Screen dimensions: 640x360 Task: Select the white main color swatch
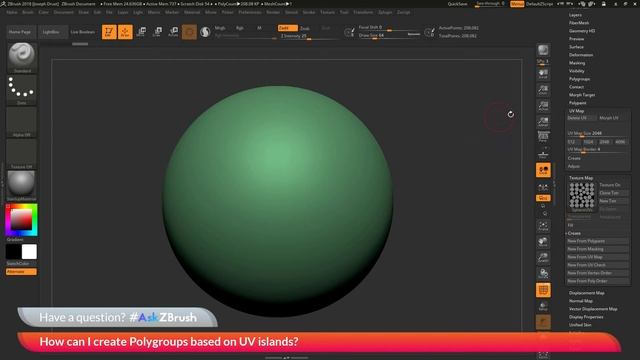(x=29, y=252)
